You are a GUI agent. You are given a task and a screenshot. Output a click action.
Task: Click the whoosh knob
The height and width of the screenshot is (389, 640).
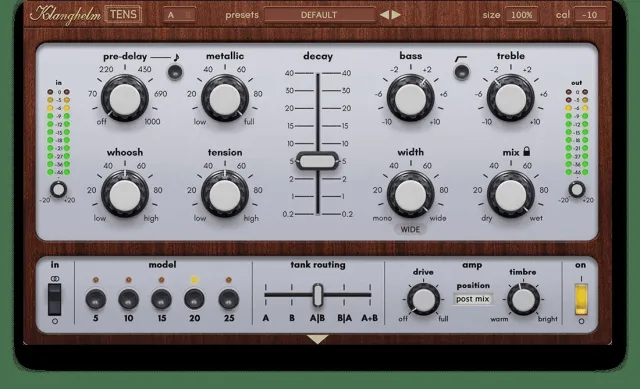click(x=125, y=194)
